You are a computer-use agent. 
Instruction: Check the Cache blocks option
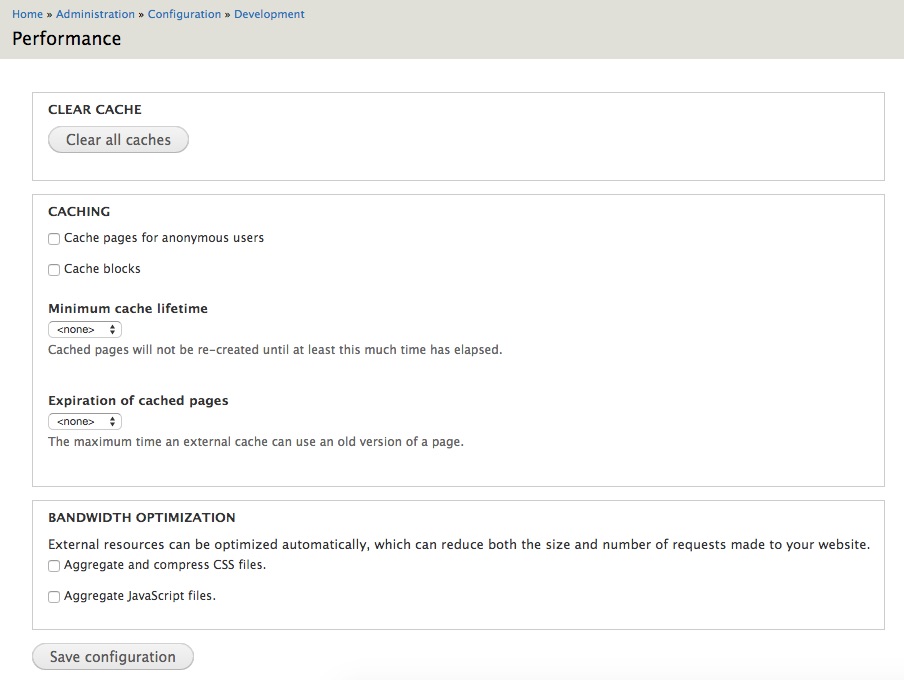54,269
